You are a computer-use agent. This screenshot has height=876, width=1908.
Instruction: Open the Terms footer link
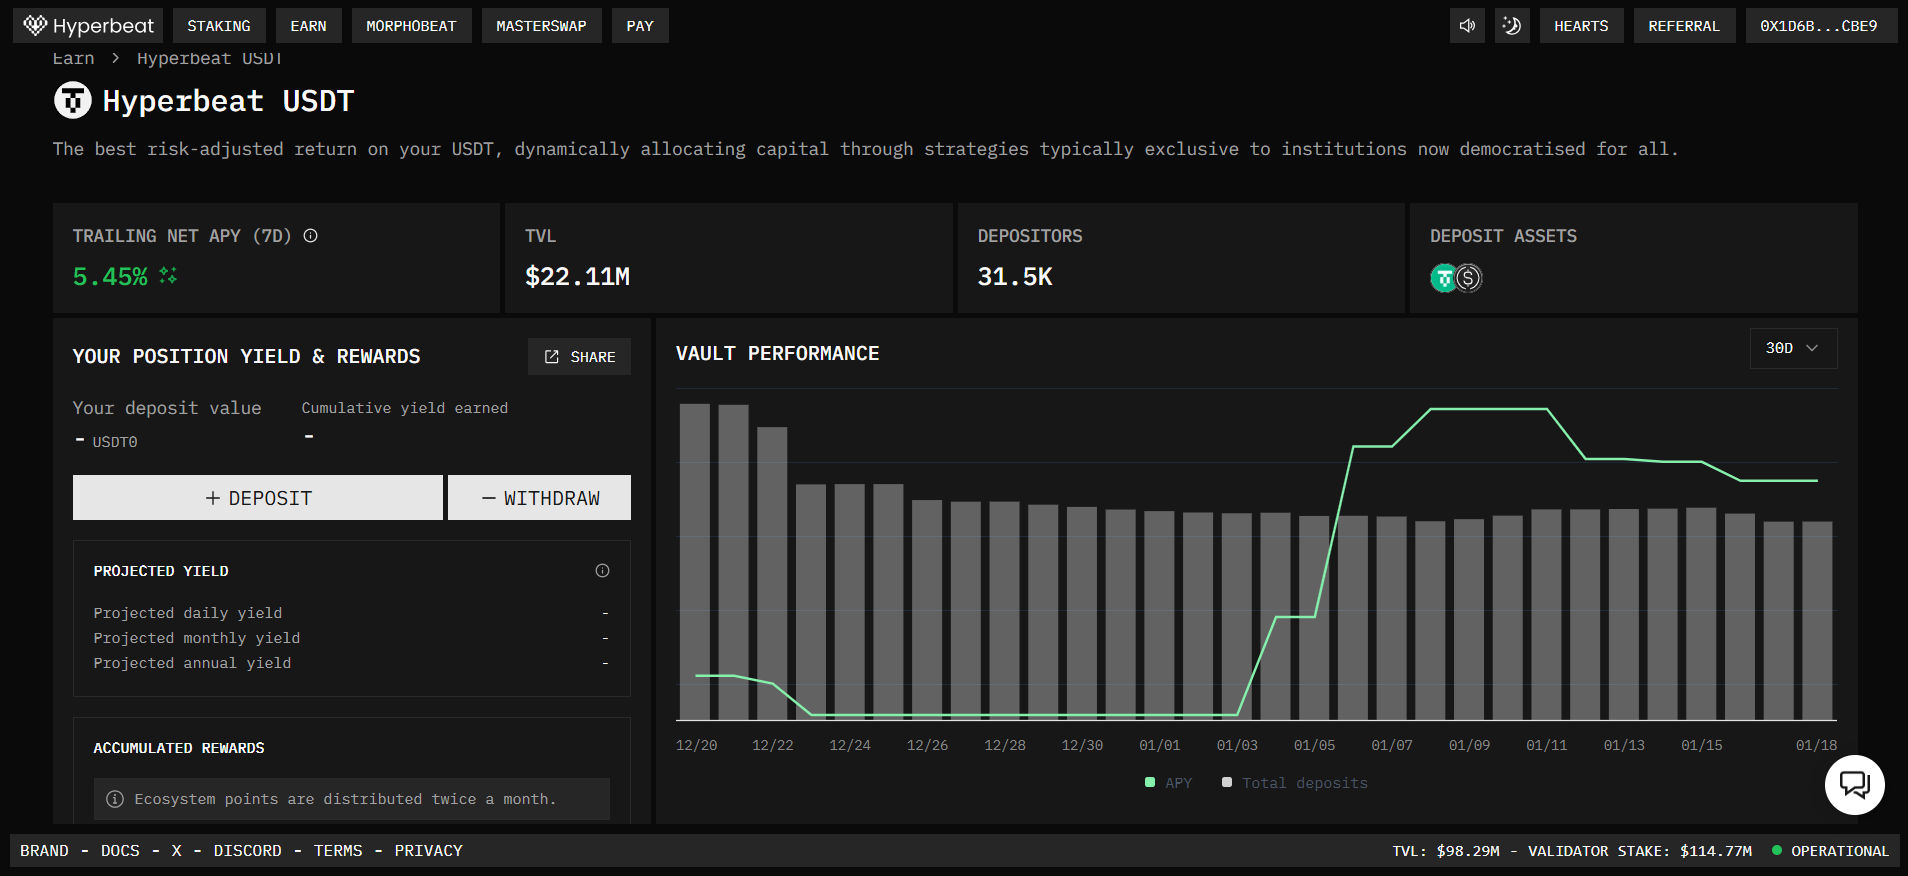tap(338, 851)
